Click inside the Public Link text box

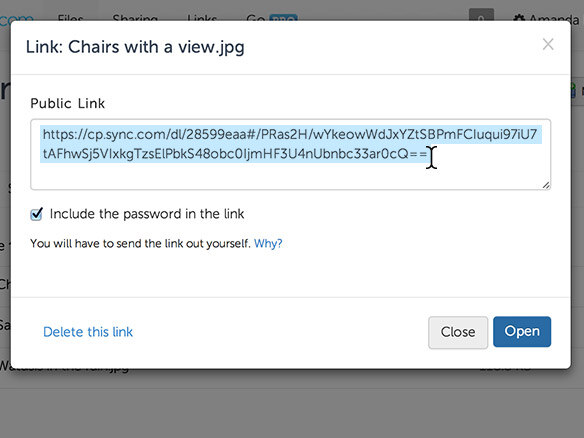tap(291, 155)
